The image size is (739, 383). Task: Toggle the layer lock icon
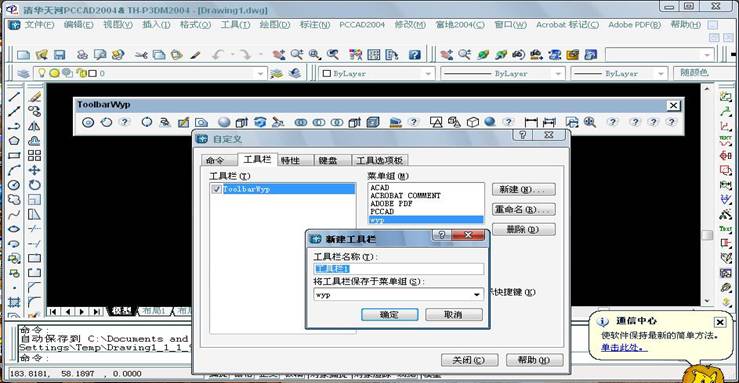[x=81, y=73]
